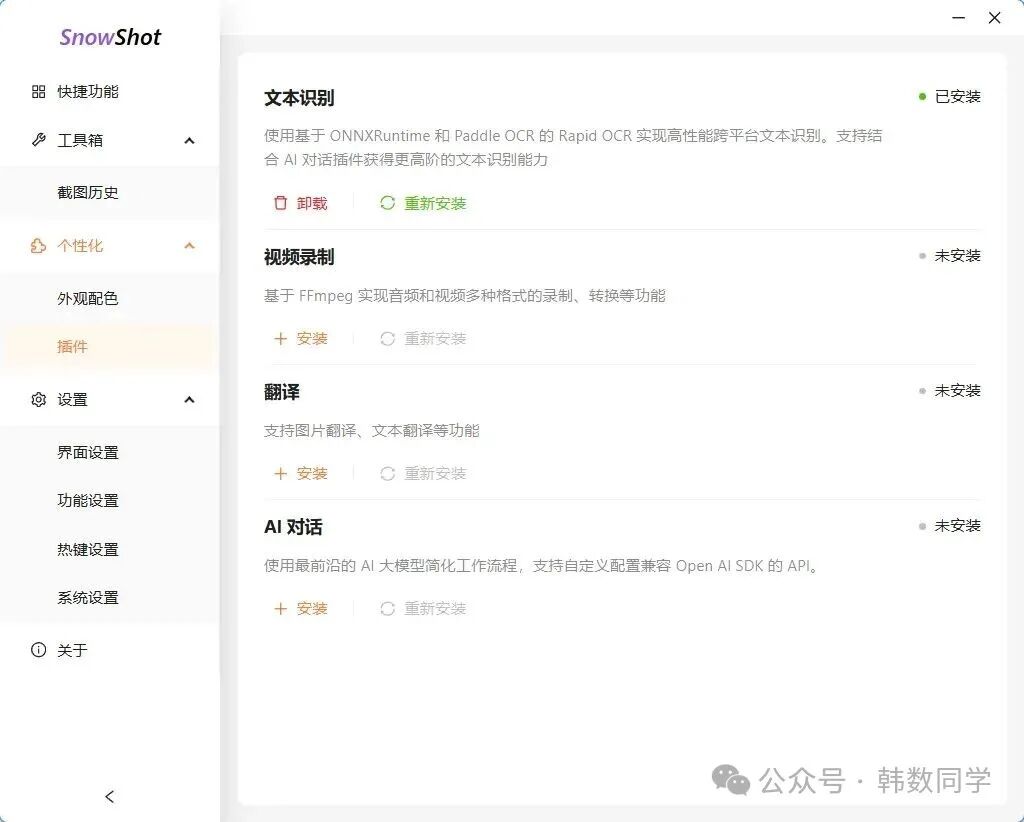Click the 个性化 puzzle piece icon

[39, 246]
